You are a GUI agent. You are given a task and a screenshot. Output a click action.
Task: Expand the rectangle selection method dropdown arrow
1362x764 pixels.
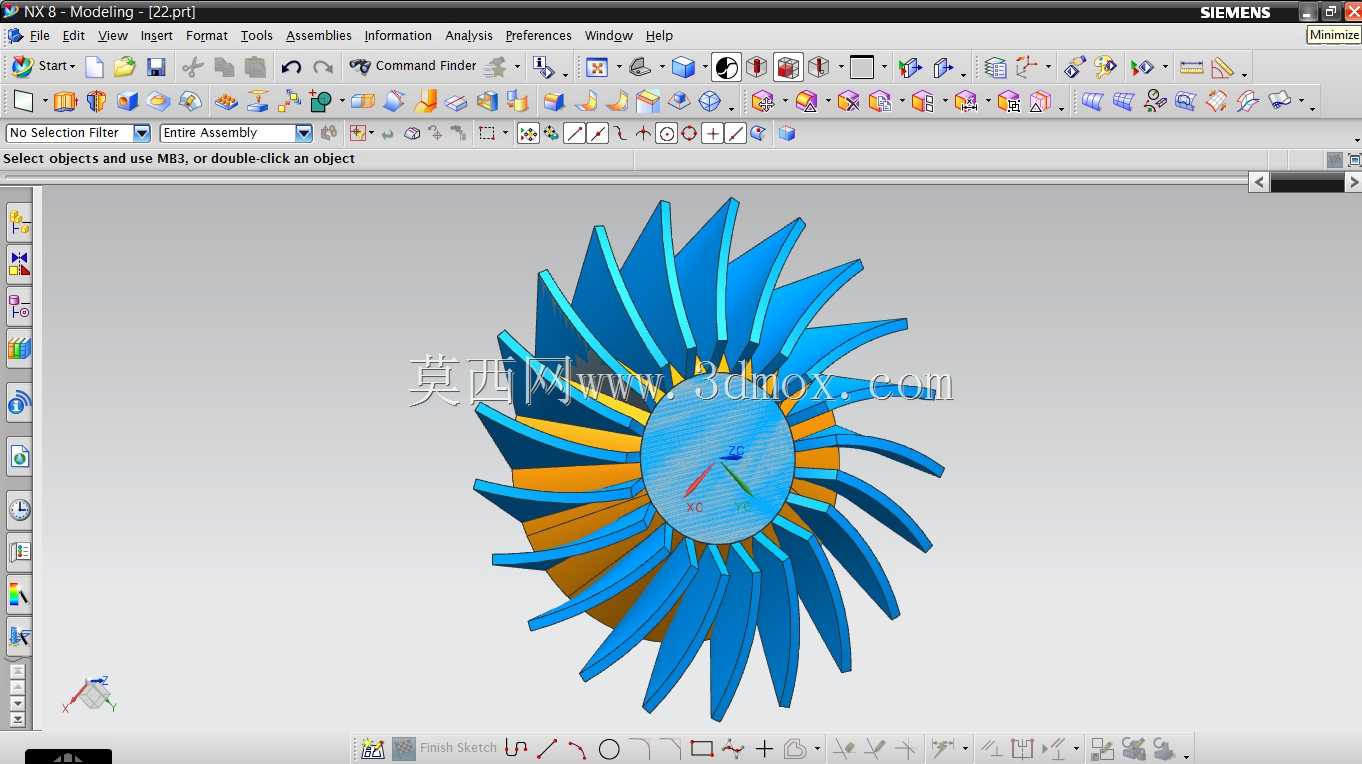tap(505, 133)
